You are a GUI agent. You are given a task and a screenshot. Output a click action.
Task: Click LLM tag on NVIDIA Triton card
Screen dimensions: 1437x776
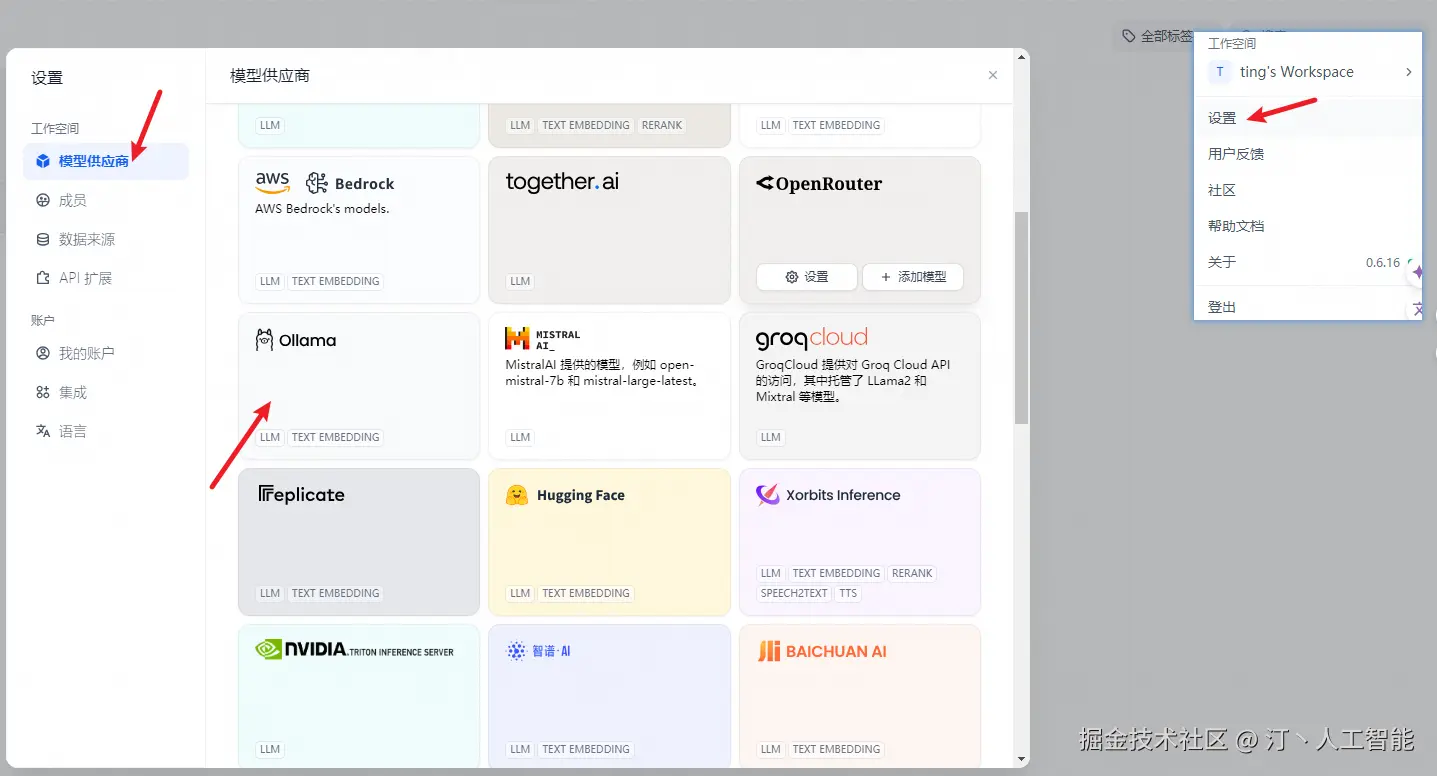tap(270, 749)
